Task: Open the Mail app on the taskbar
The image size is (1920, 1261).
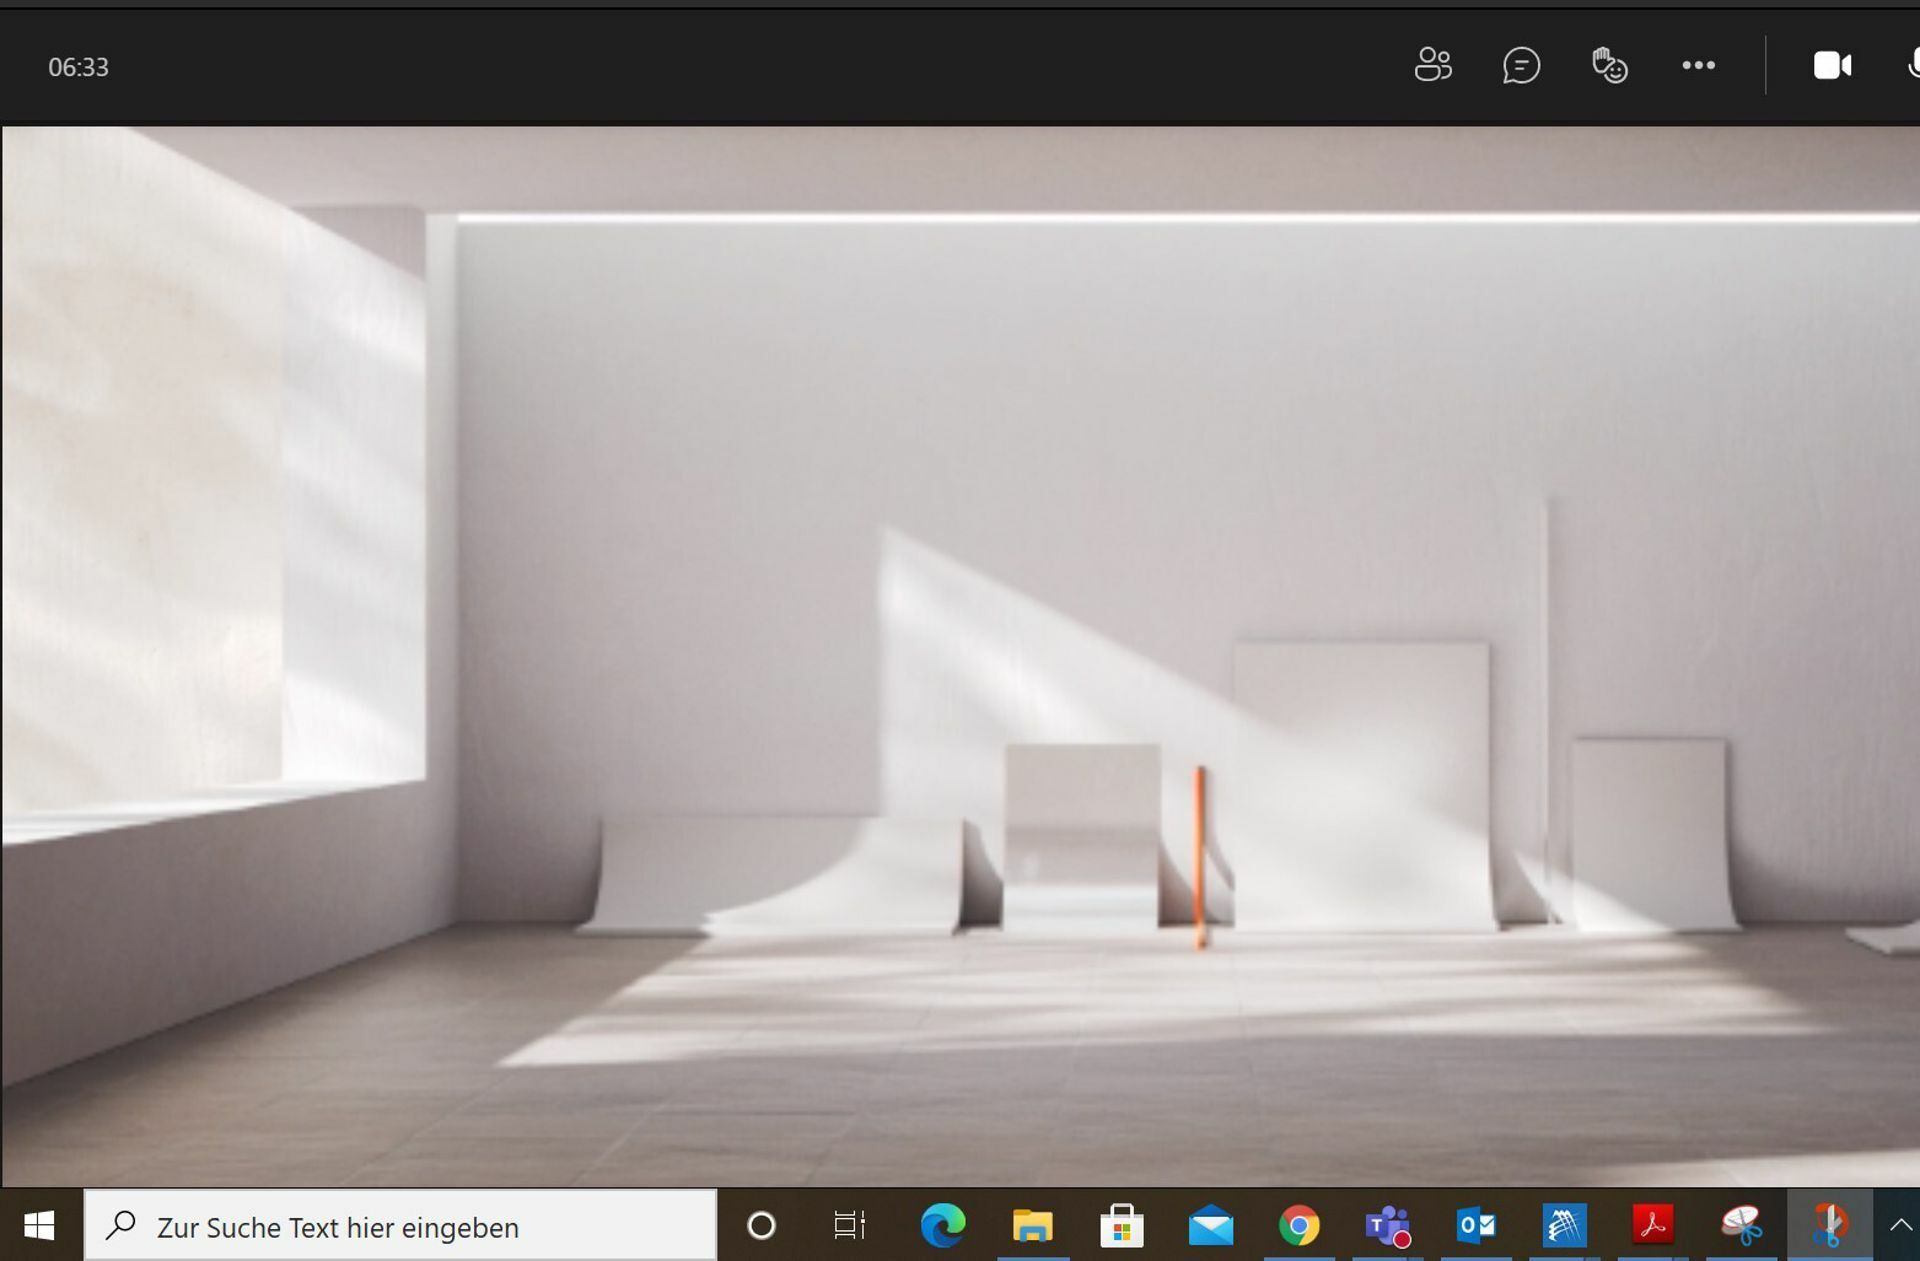Action: (1210, 1225)
